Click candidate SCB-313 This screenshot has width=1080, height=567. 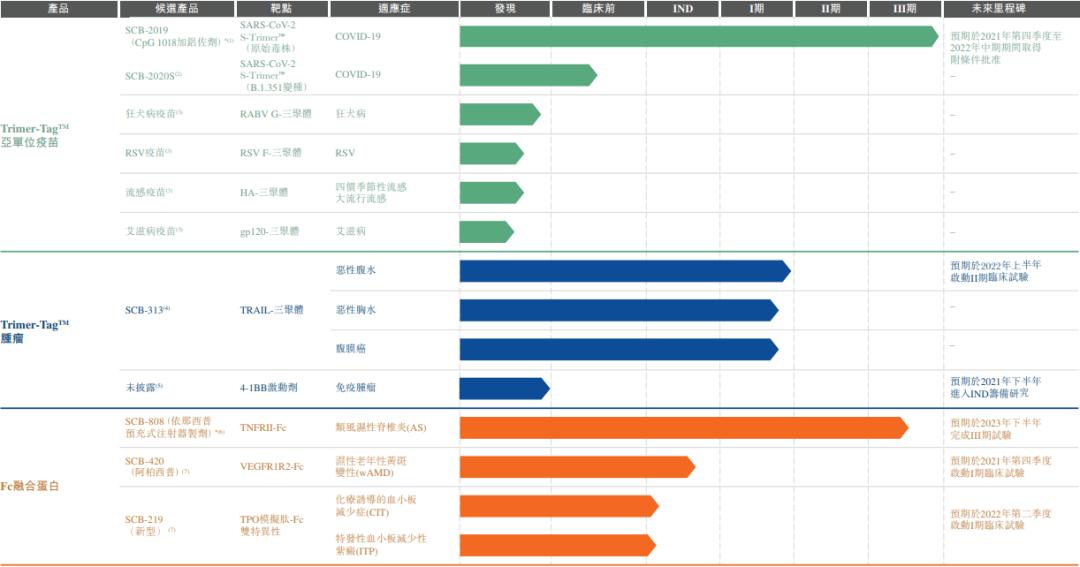(x=147, y=310)
